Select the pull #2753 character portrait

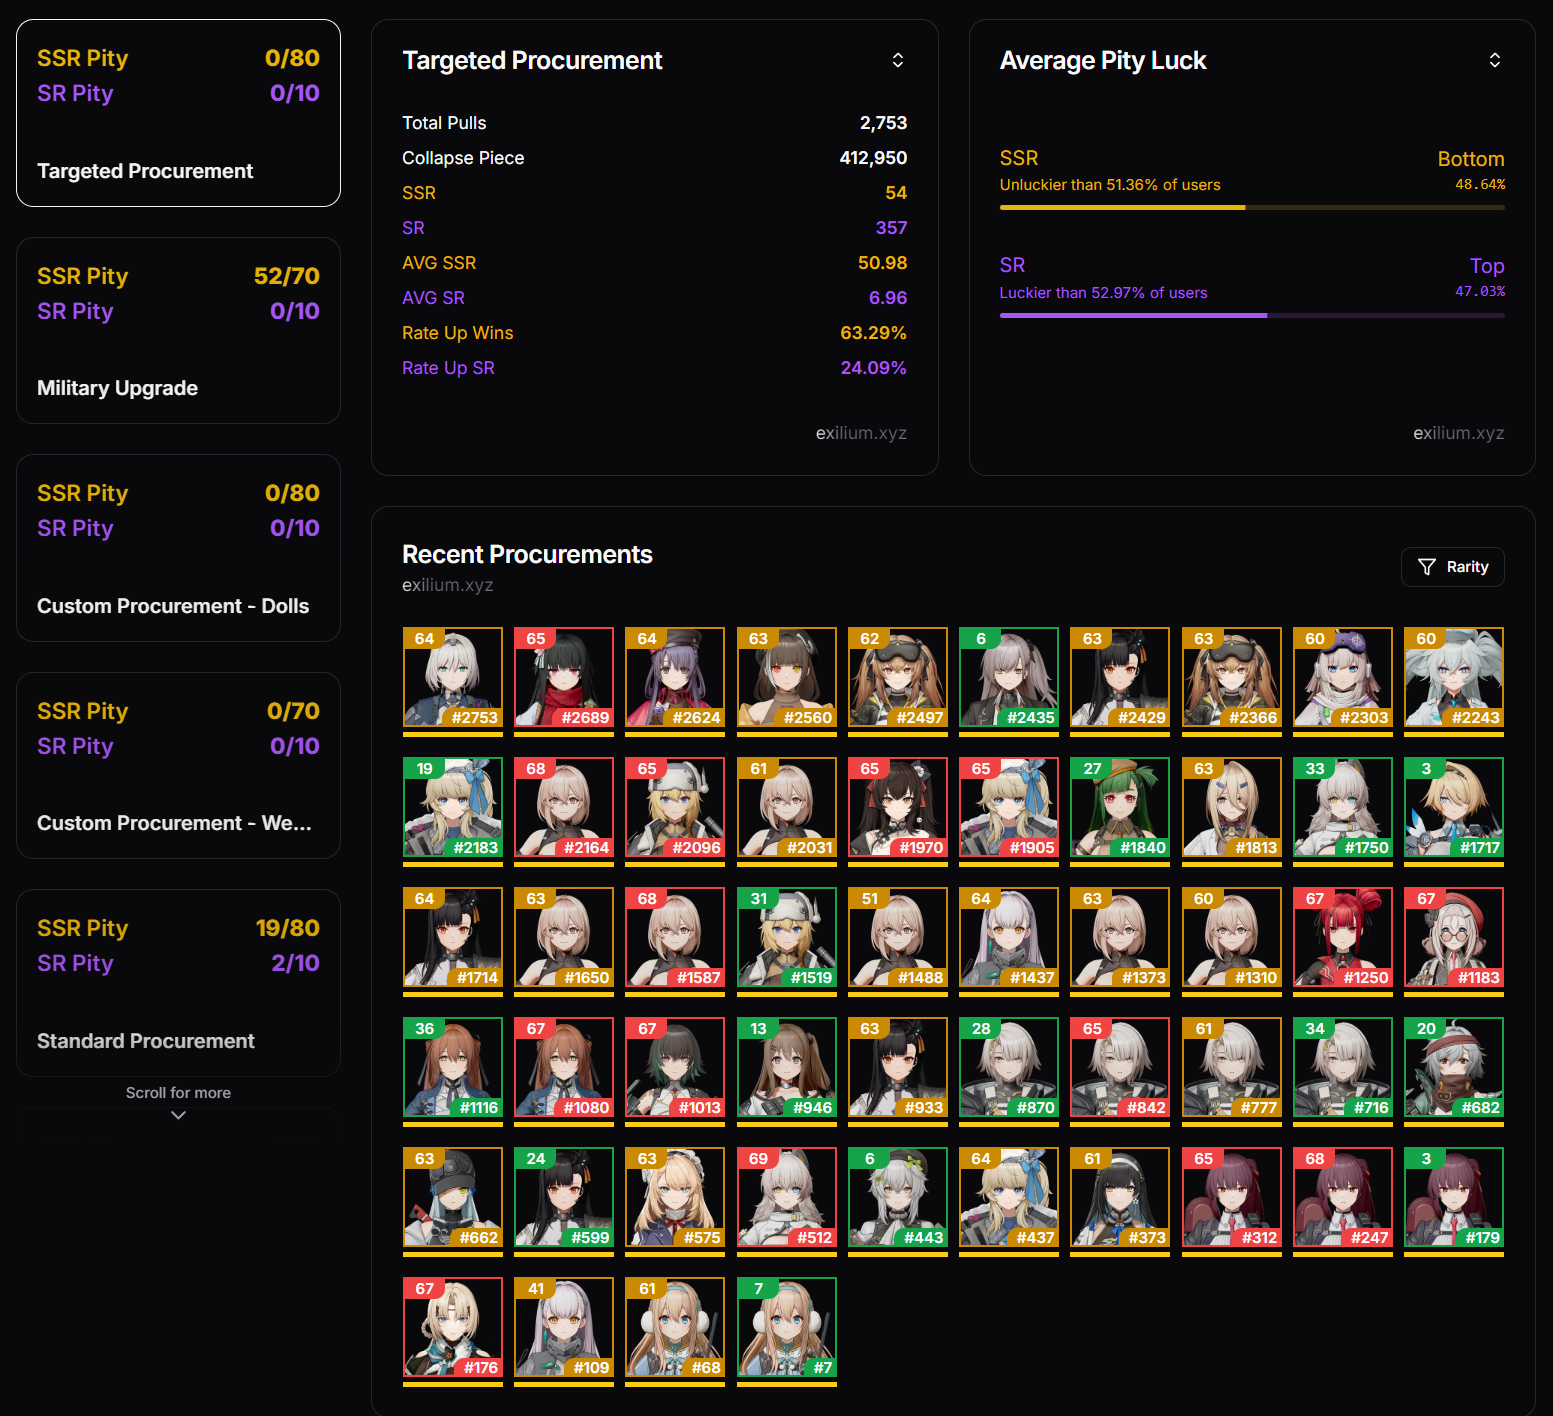(453, 677)
